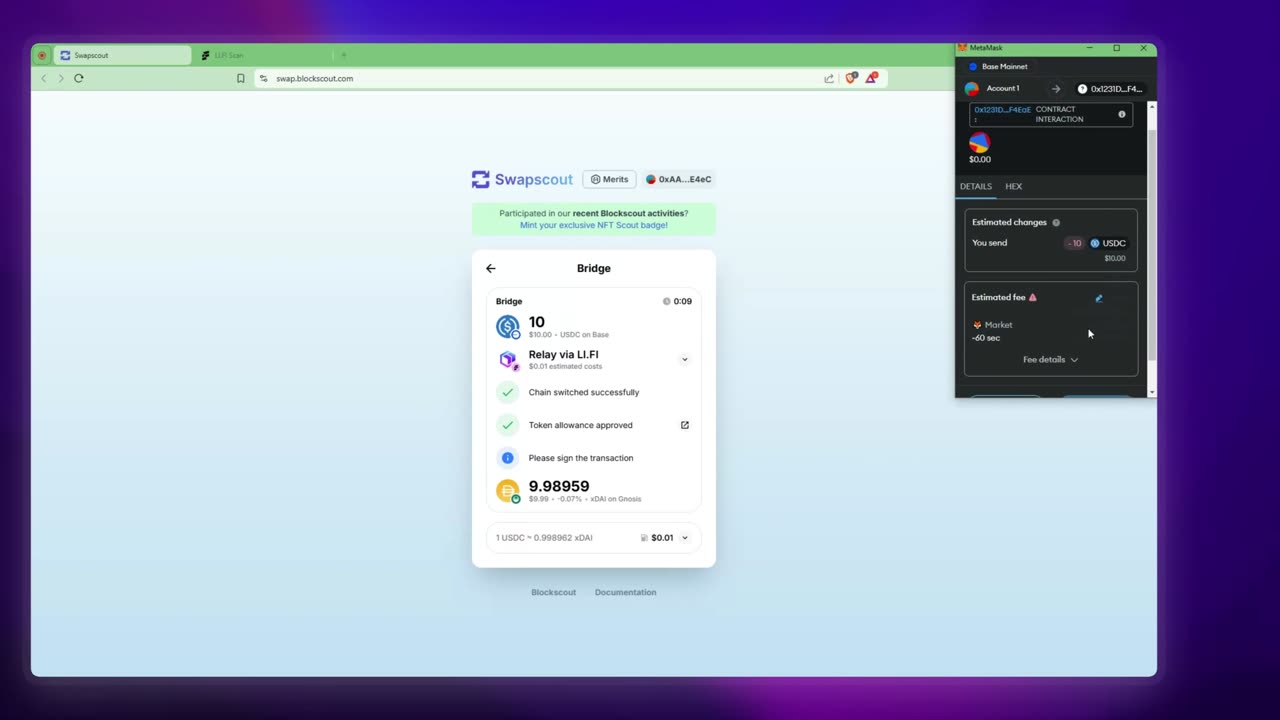The image size is (1280, 720).
Task: Expand Fee details in MetaMask
Action: [1050, 359]
